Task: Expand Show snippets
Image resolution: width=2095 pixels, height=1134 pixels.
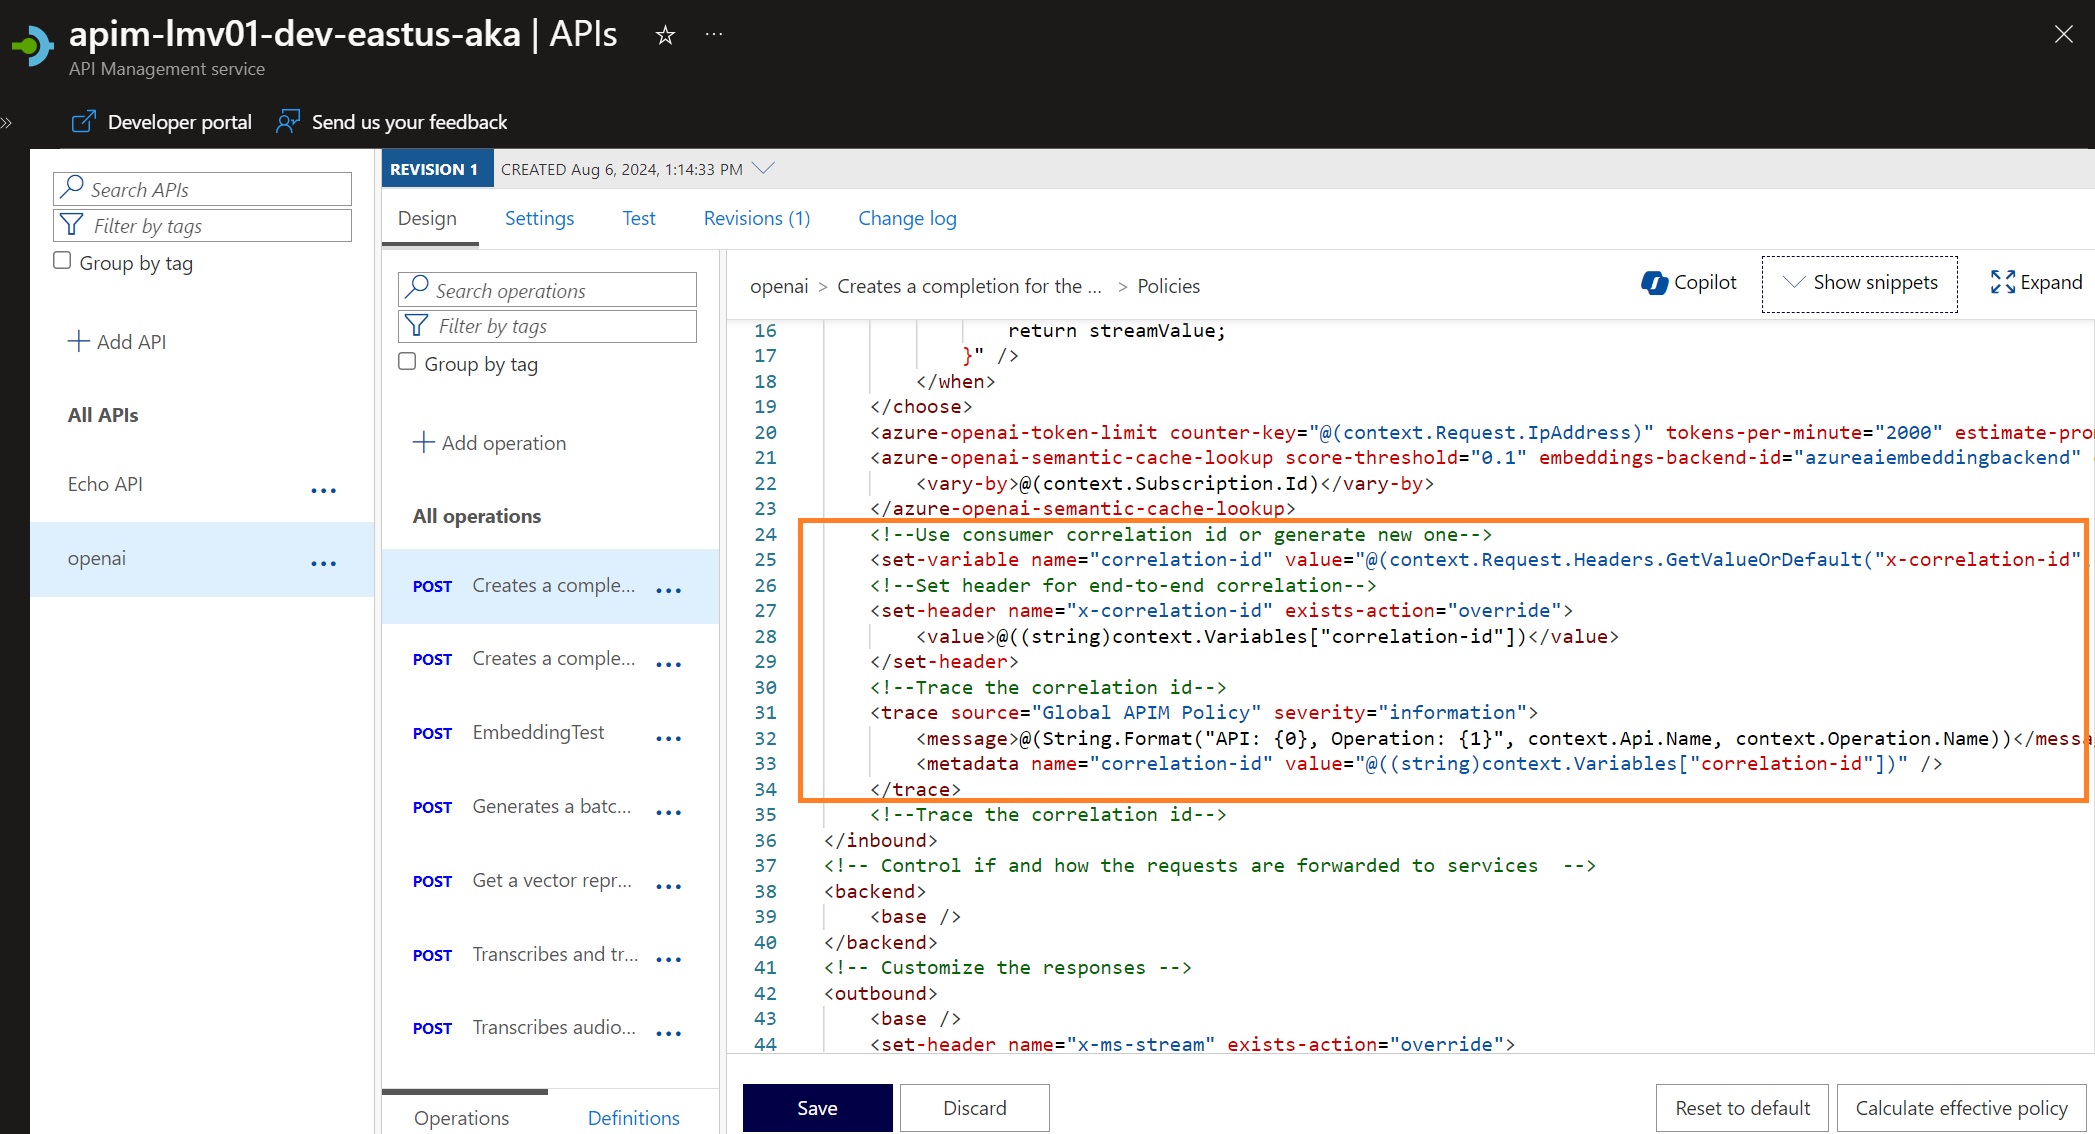Action: [x=1859, y=283]
